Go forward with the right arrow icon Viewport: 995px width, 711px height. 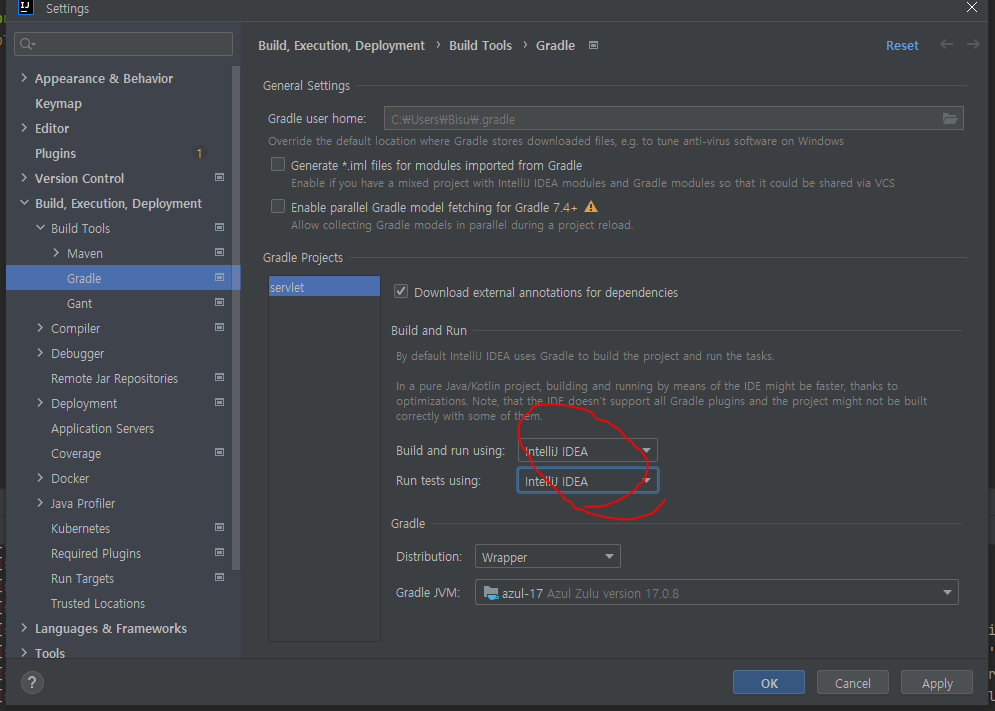(973, 44)
